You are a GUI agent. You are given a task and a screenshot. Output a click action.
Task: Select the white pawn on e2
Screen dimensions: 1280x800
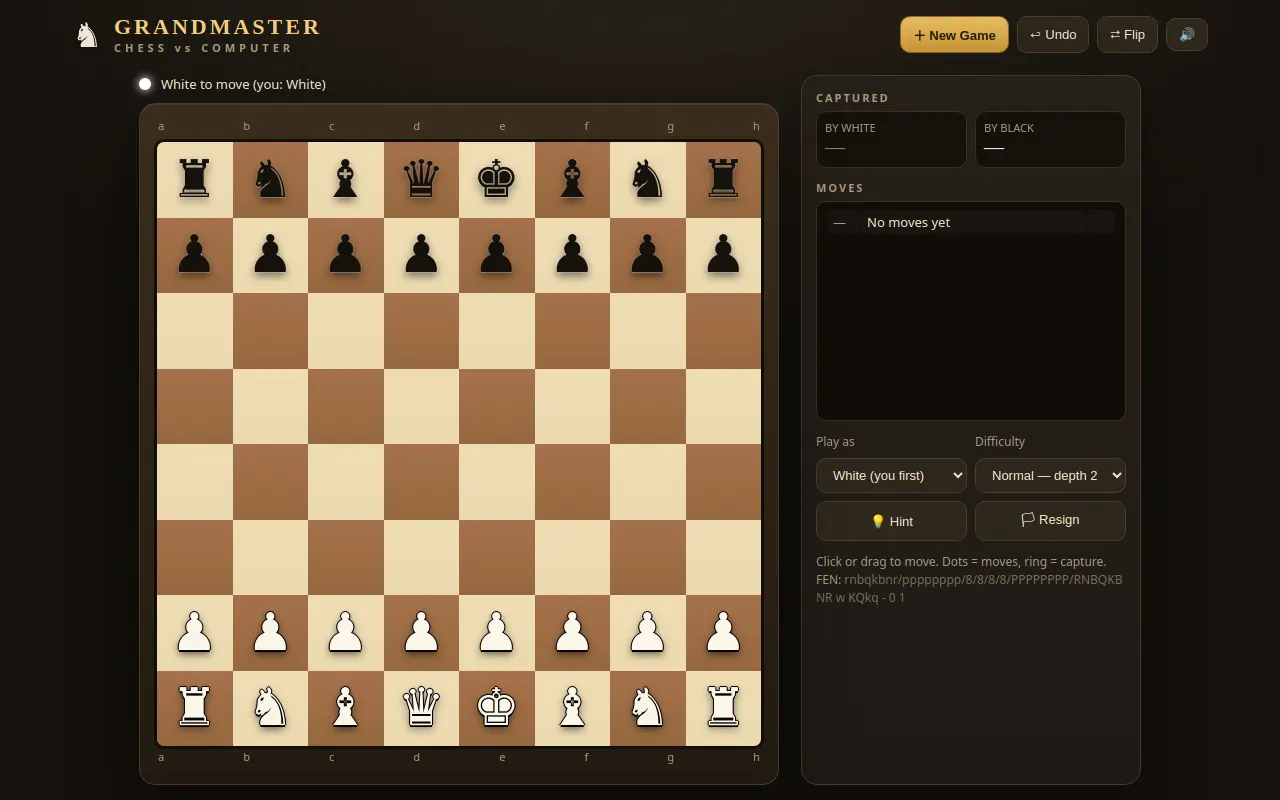coord(497,633)
